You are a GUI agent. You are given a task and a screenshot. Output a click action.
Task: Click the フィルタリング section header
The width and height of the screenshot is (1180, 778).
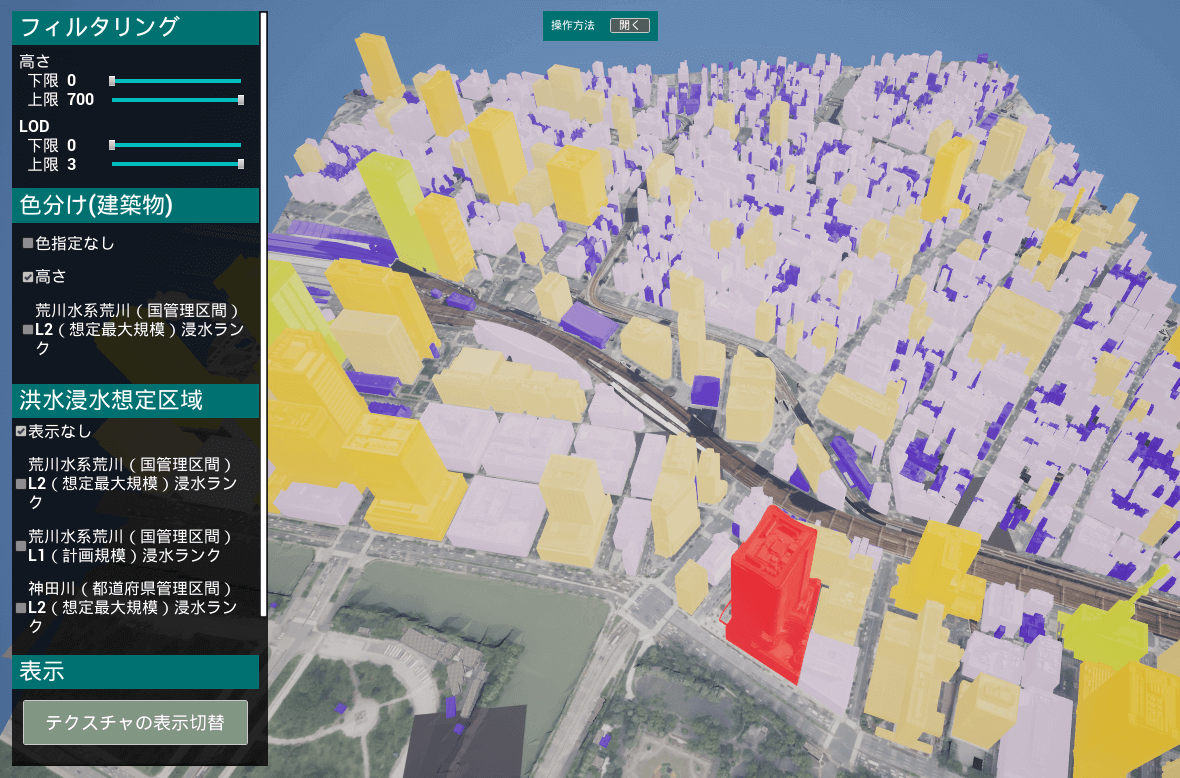click(135, 28)
